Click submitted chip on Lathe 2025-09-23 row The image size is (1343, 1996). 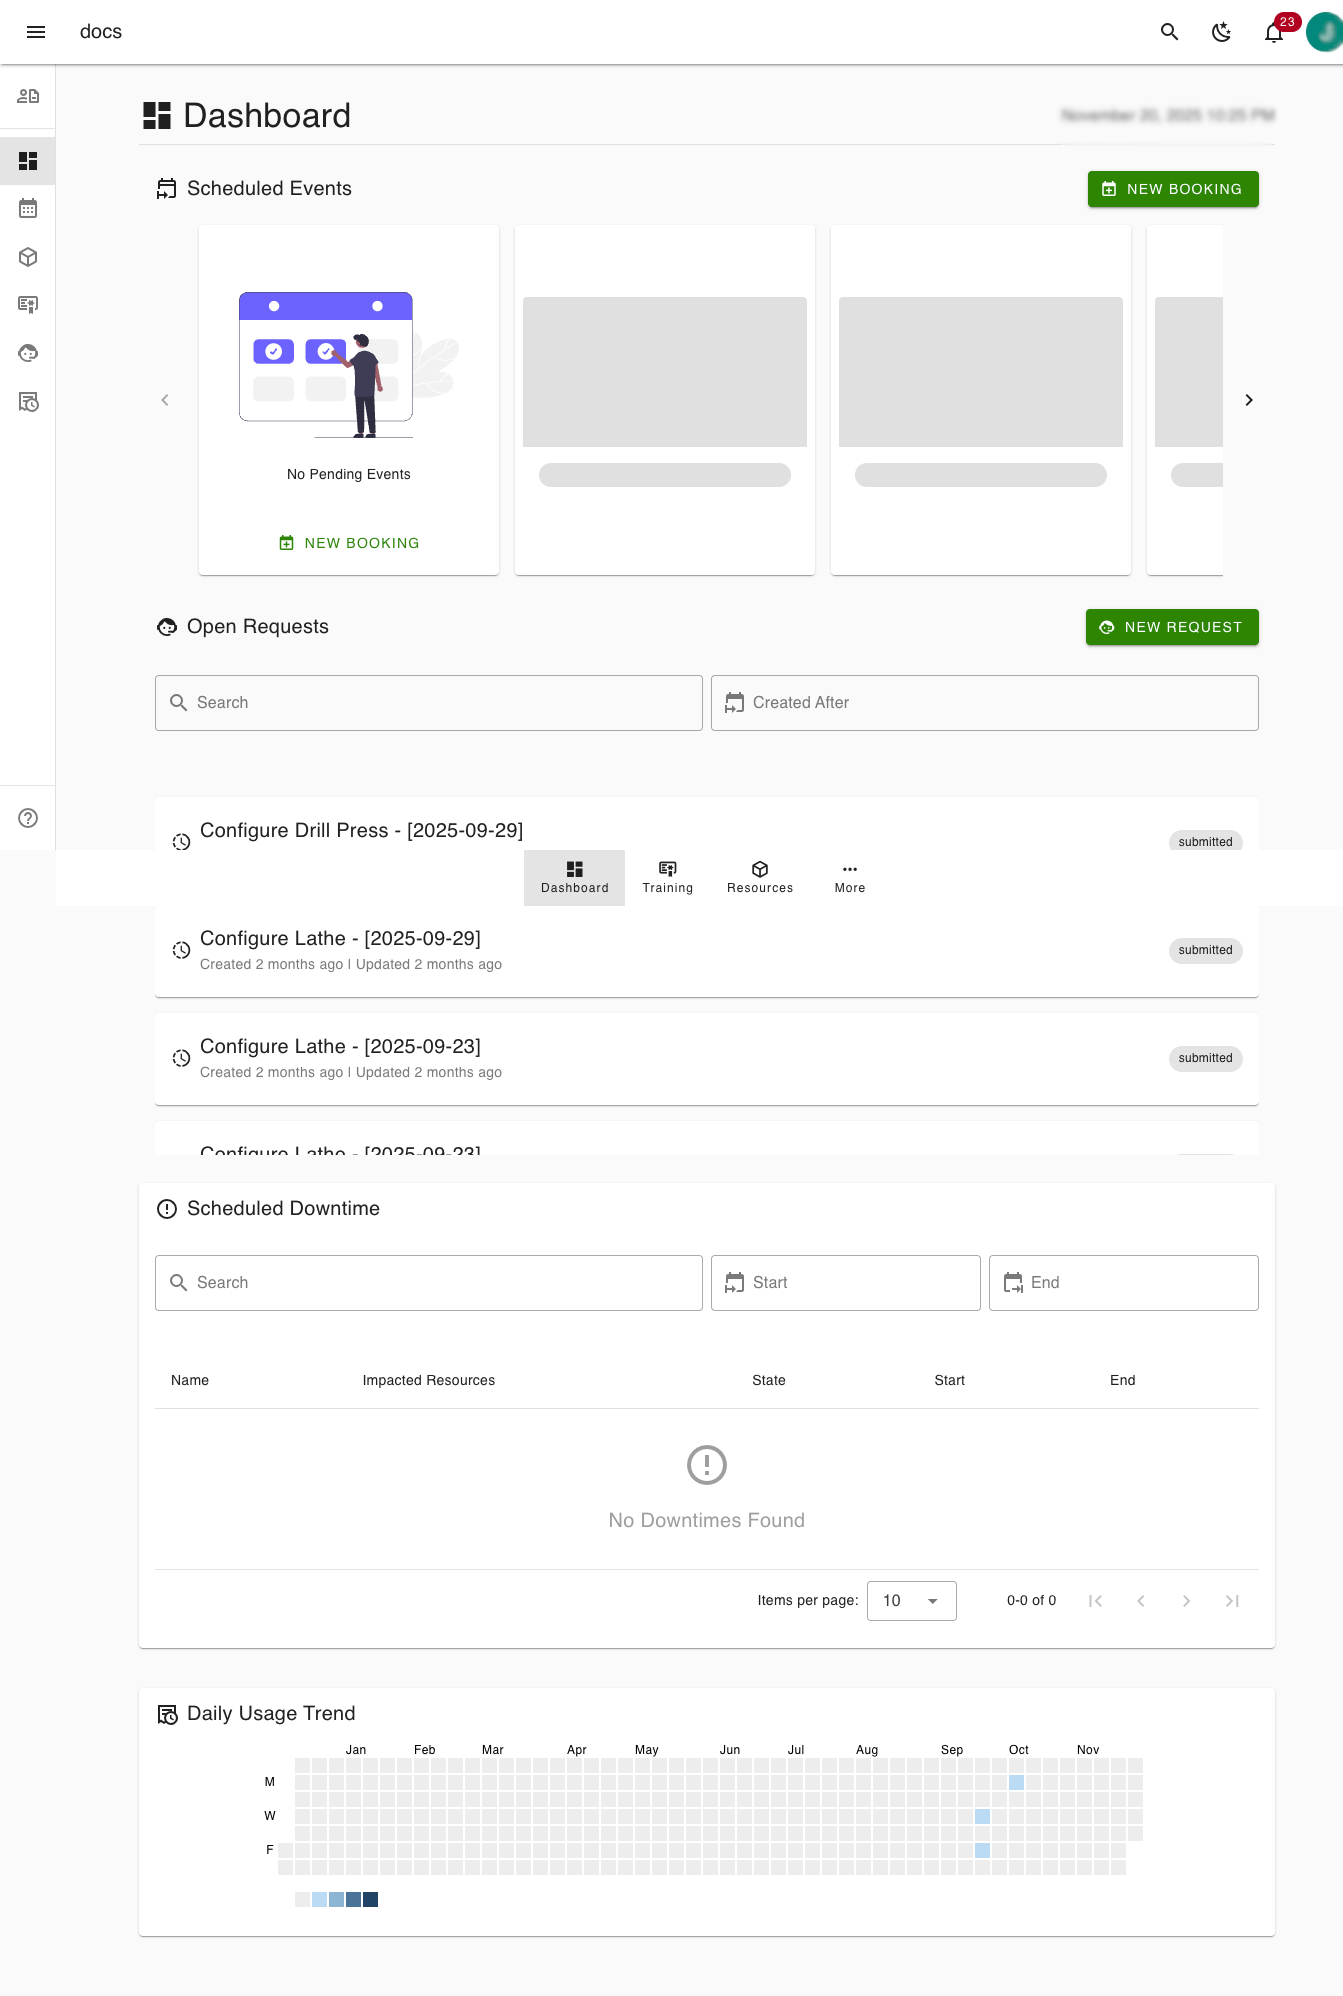(x=1205, y=1058)
